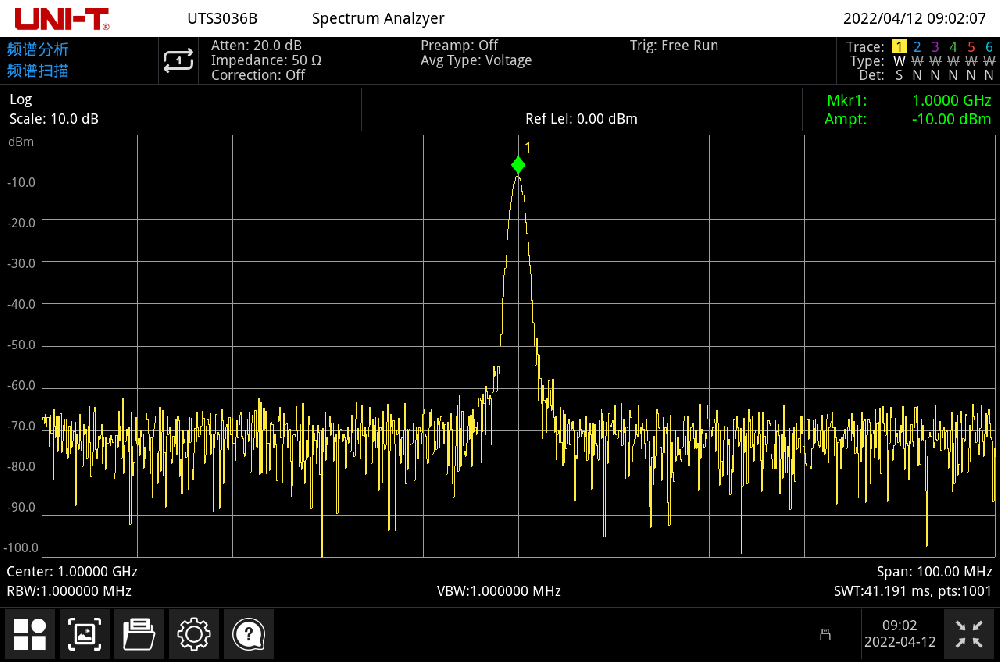Viewport: 1000px width, 662px height.
Task: Click the top-right timestamp 2022/04/12 09:02:07
Action: click(915, 18)
